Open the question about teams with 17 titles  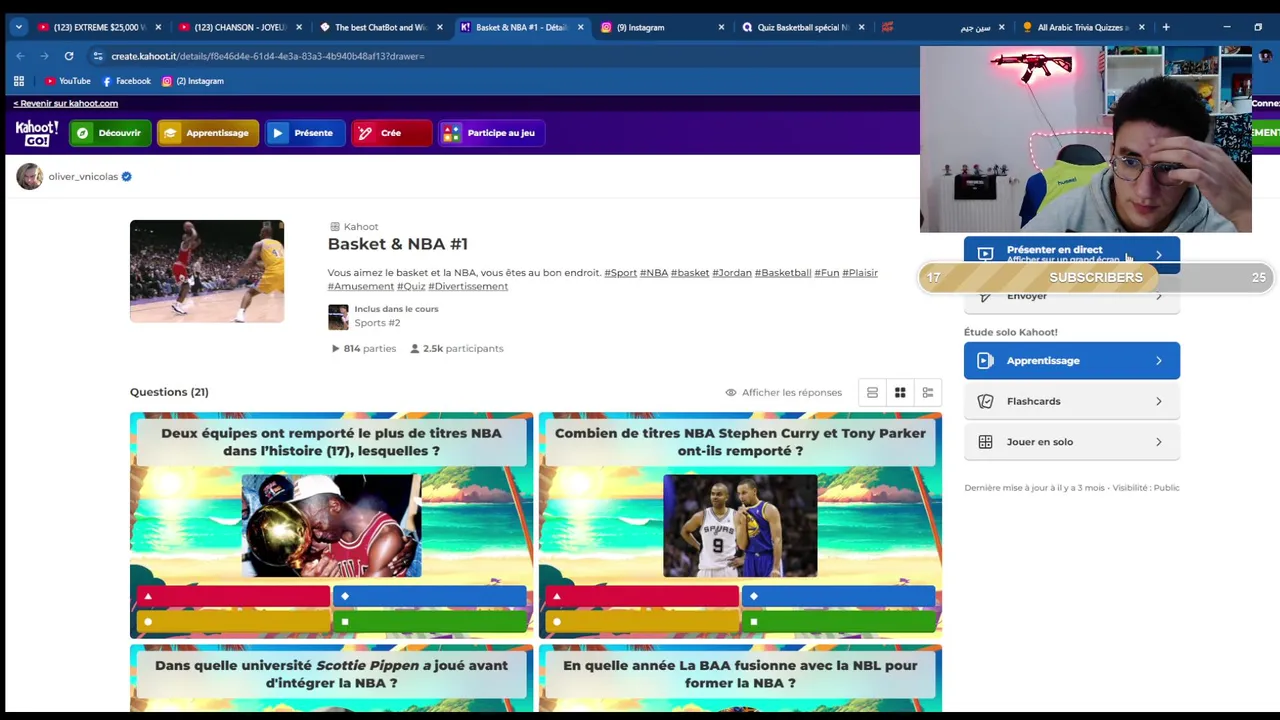[x=331, y=526]
